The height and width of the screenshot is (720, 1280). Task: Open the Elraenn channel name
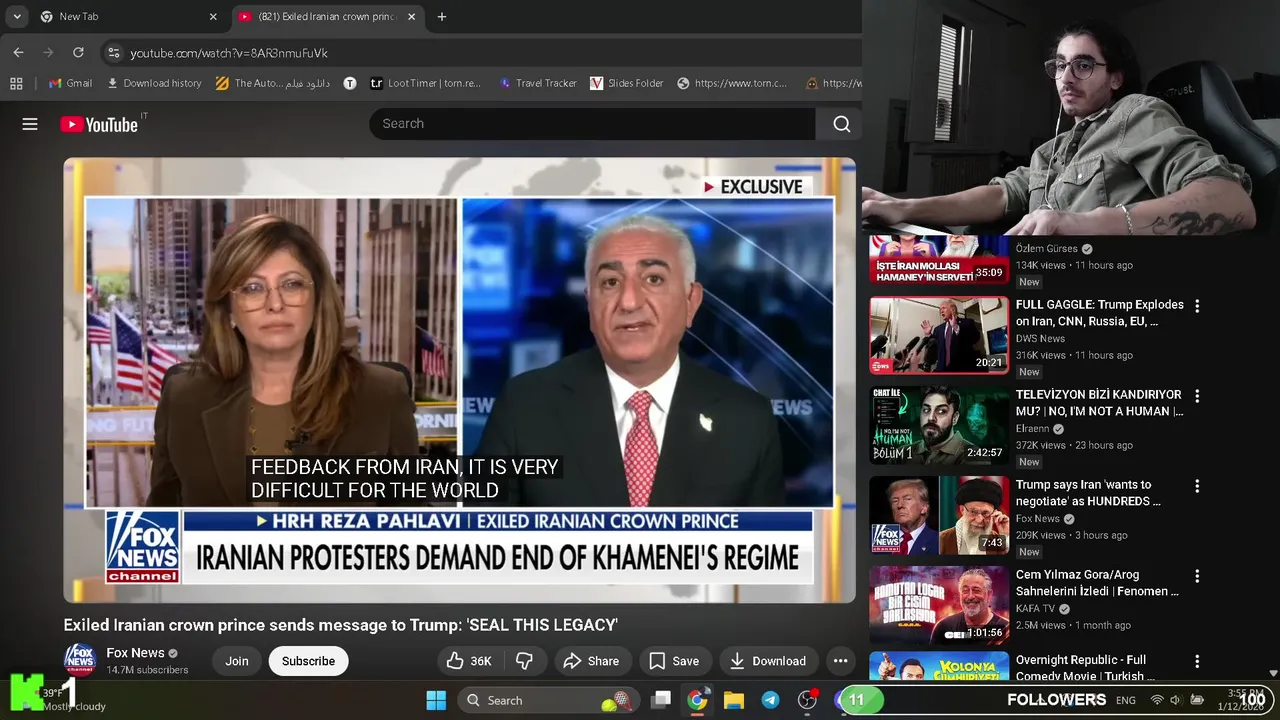[1033, 429]
